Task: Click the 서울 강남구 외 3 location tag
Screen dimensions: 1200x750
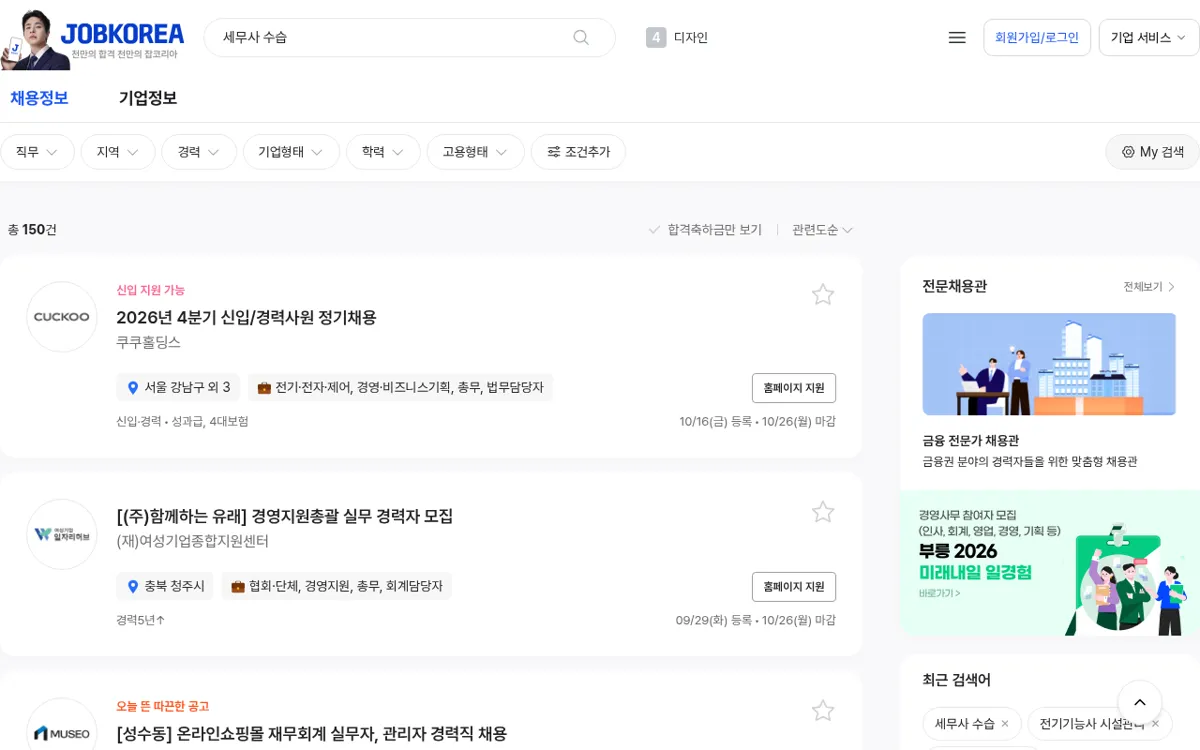Action: pos(178,387)
